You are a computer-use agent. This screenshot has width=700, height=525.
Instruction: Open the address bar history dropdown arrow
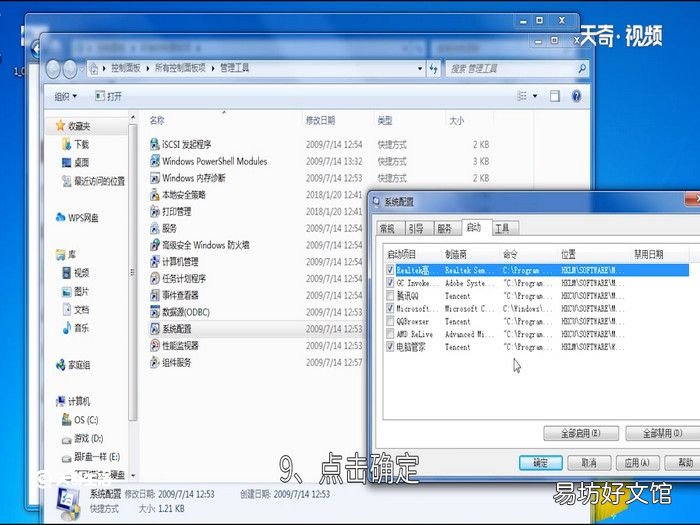click(x=420, y=69)
